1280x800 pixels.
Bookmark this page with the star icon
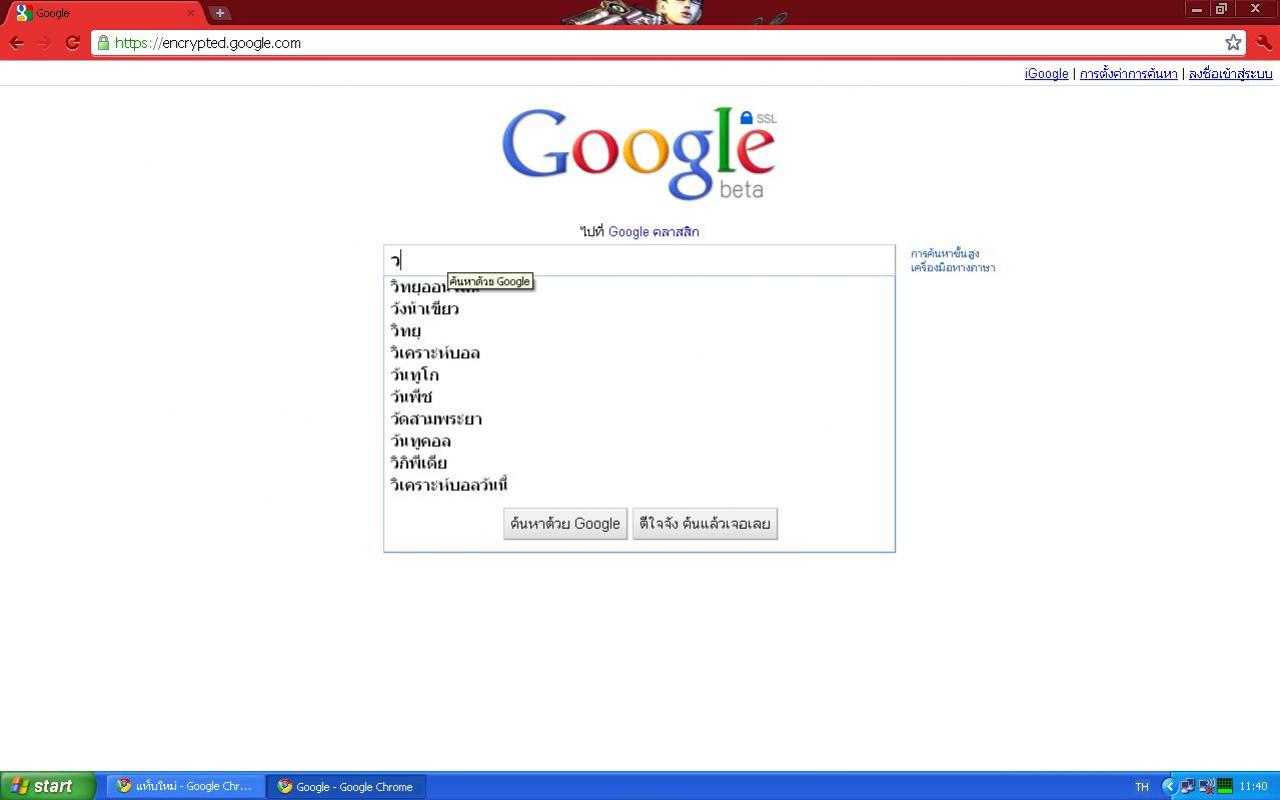1233,42
